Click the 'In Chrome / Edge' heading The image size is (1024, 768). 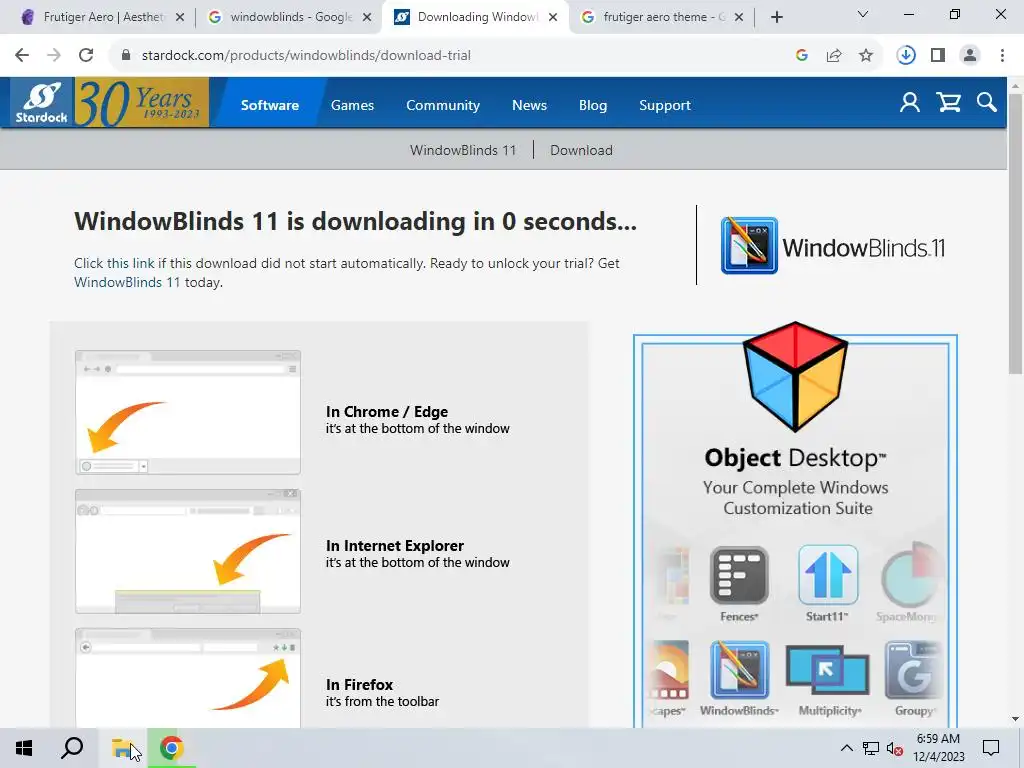coord(387,411)
